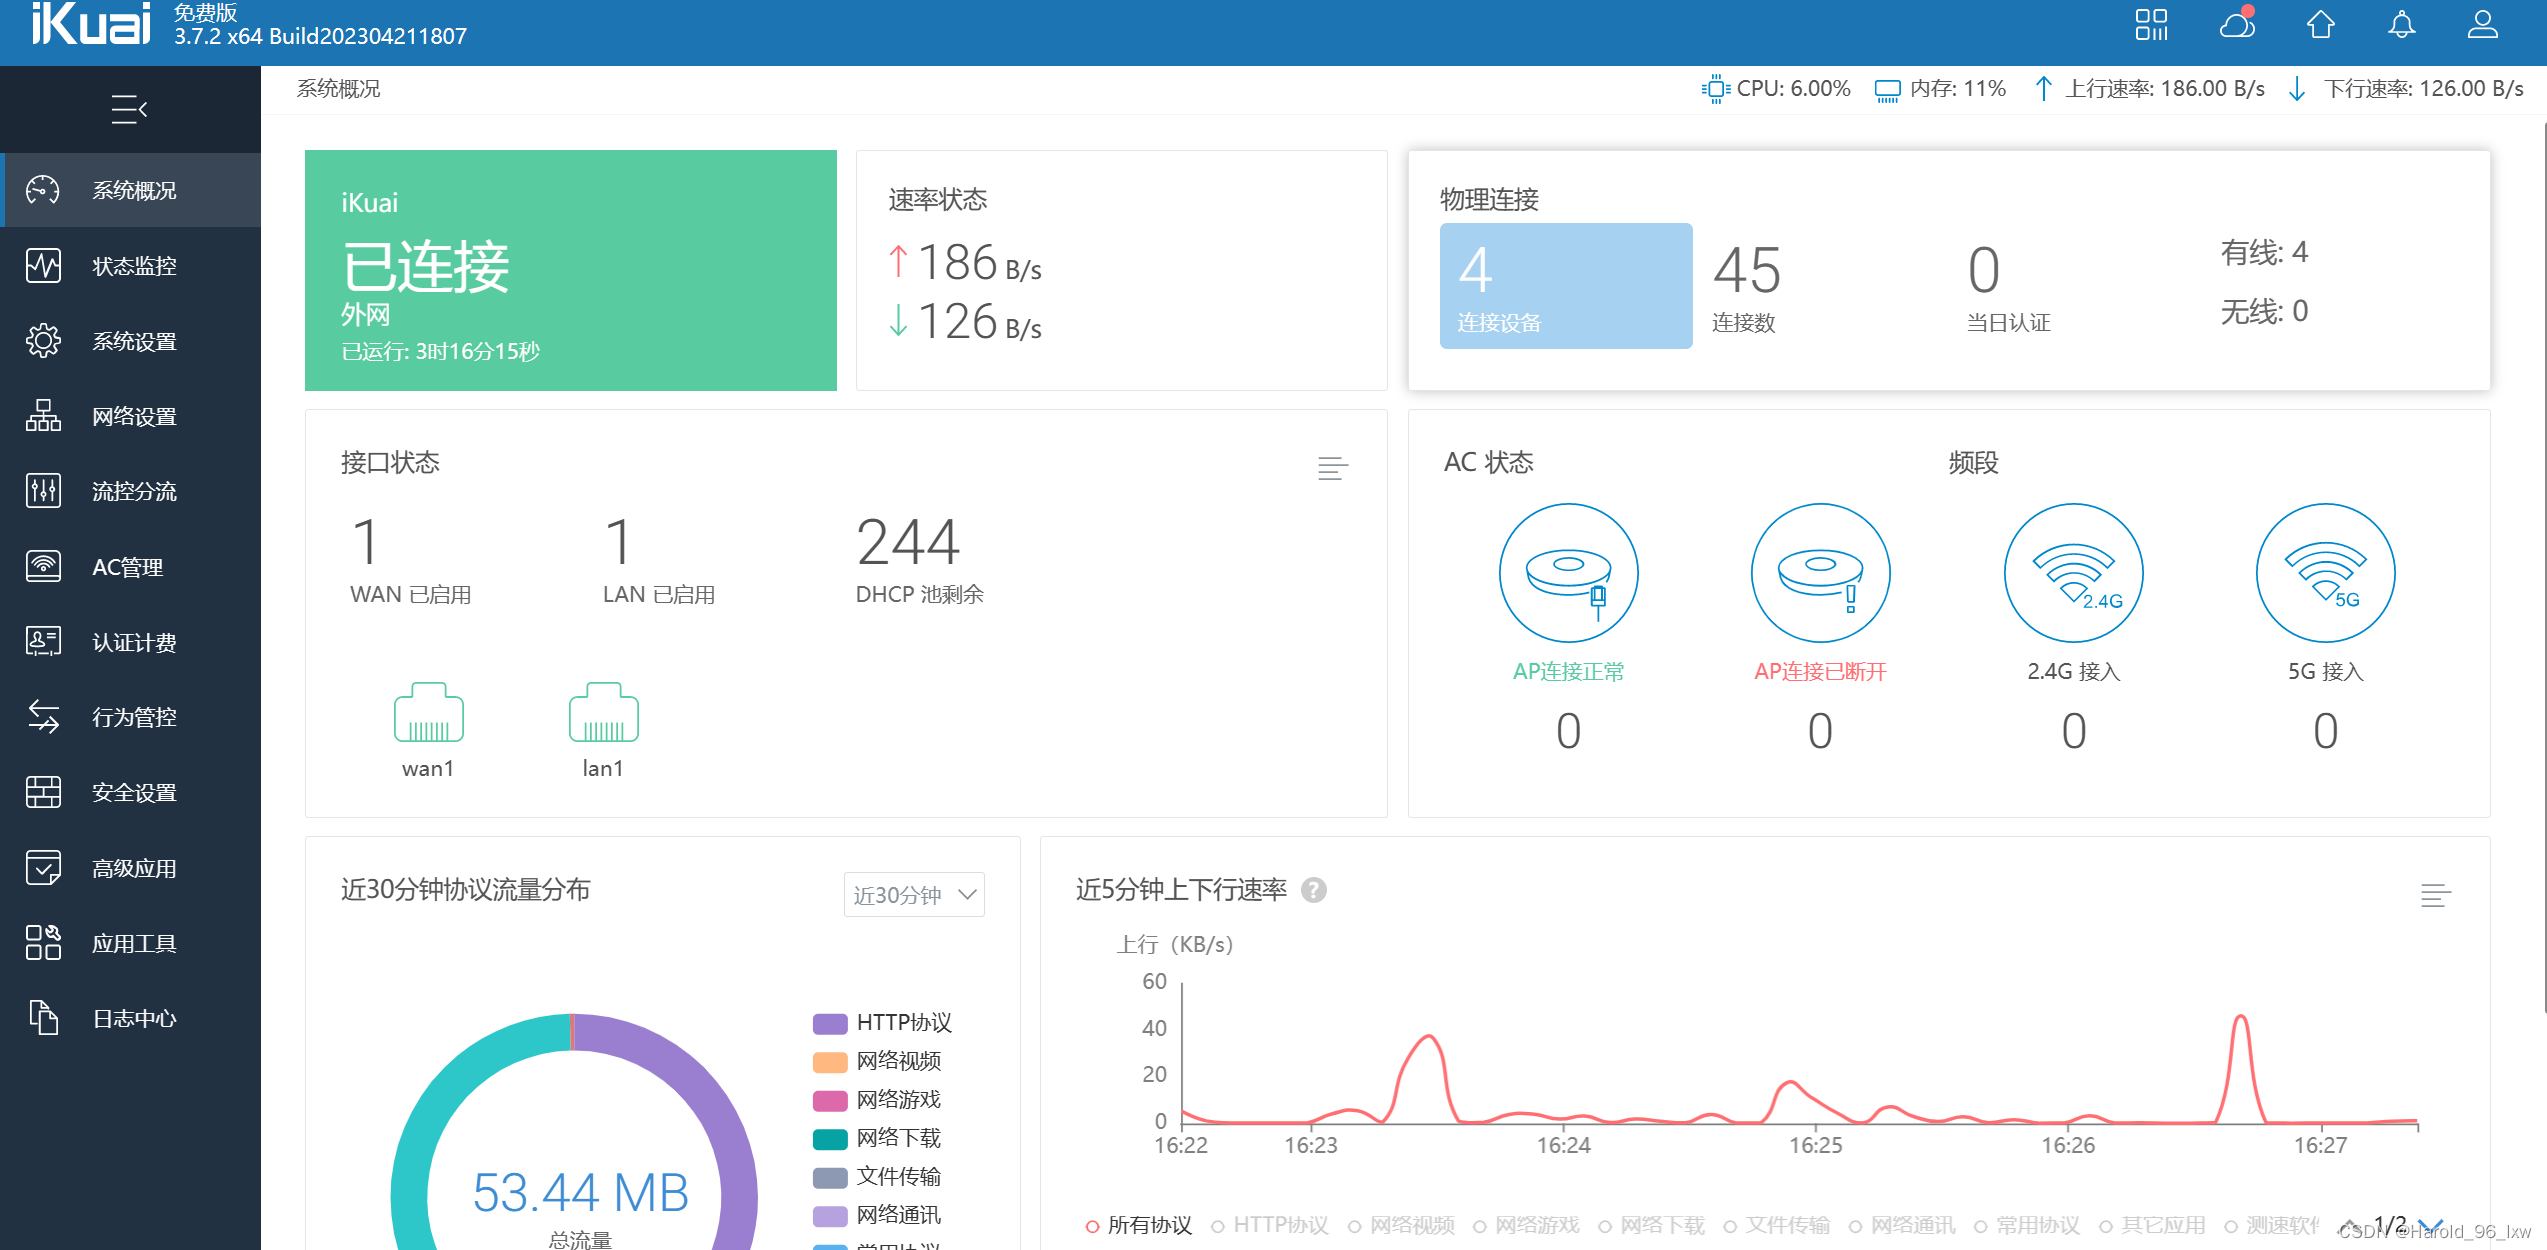Click the AP connected normally icon

(x=1568, y=573)
